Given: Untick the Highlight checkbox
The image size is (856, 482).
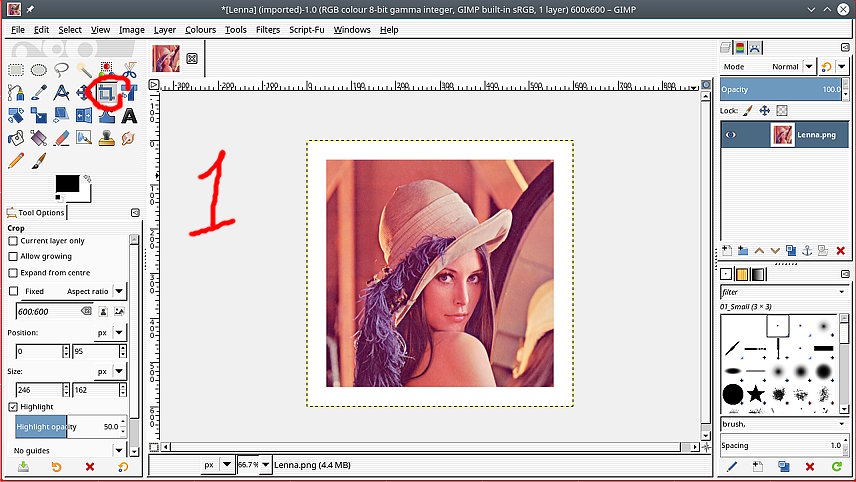Looking at the screenshot, I should click(13, 407).
